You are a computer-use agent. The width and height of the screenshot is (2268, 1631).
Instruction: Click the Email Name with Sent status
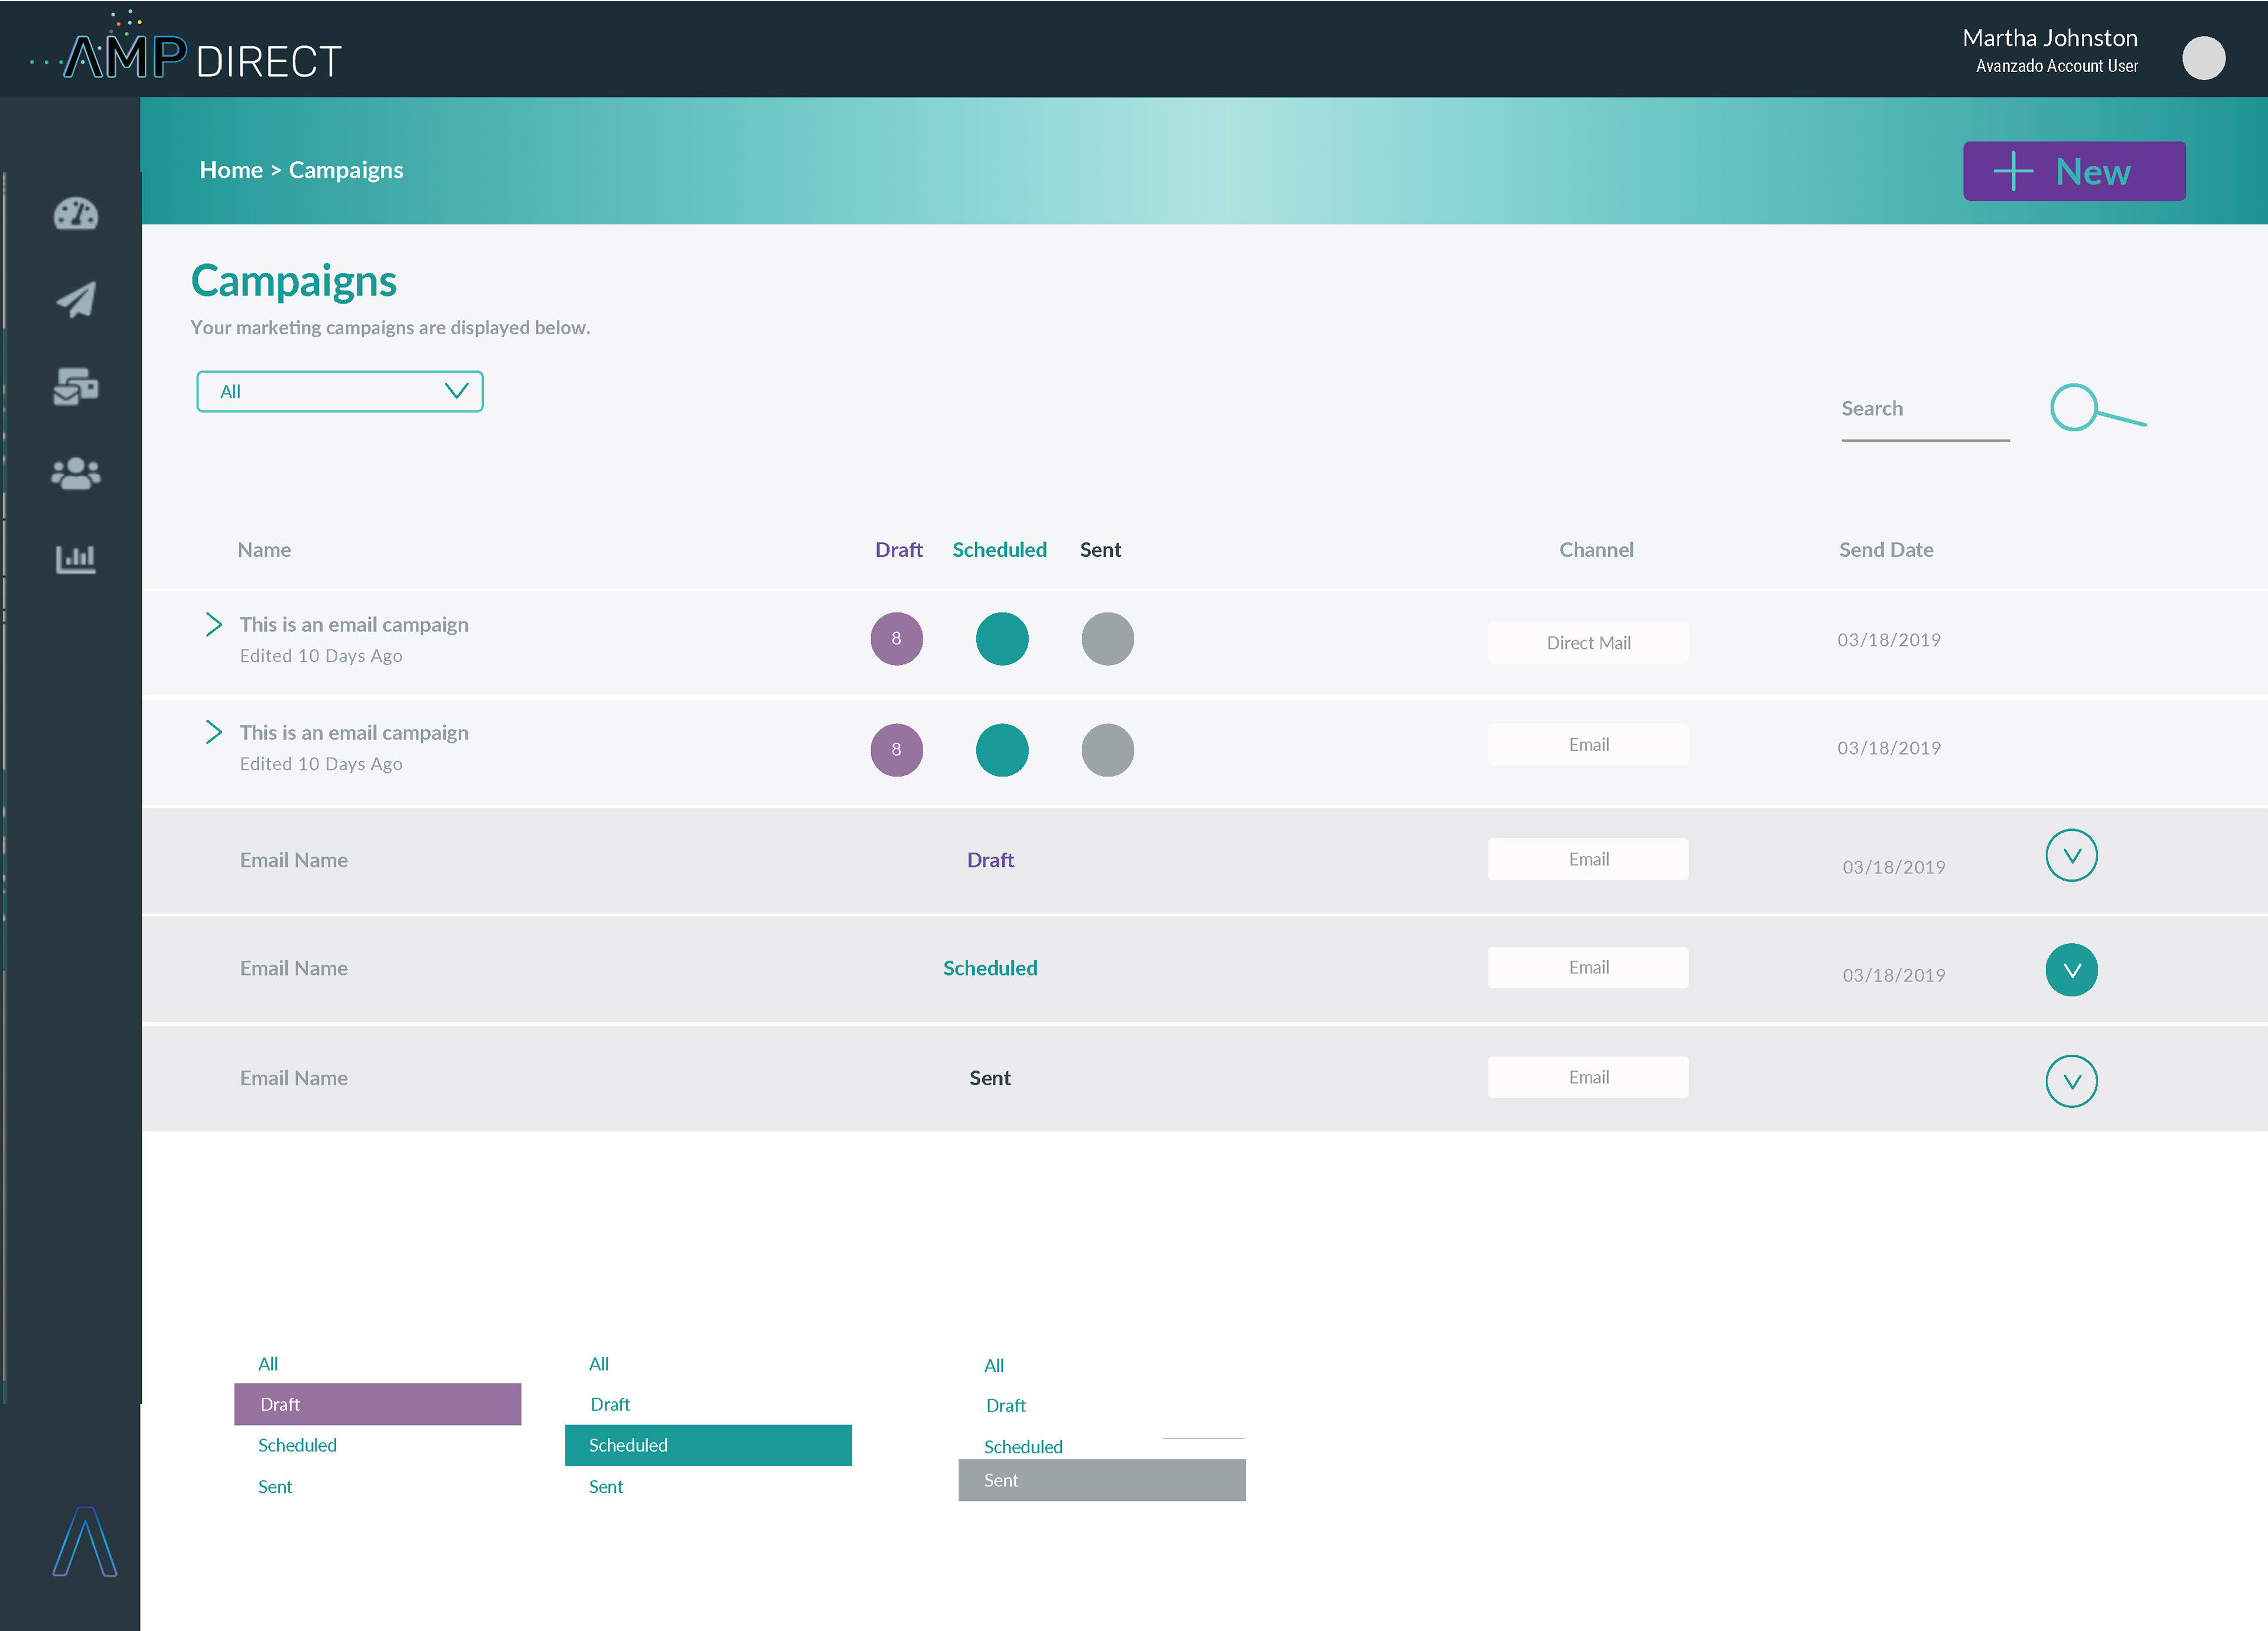(294, 1078)
